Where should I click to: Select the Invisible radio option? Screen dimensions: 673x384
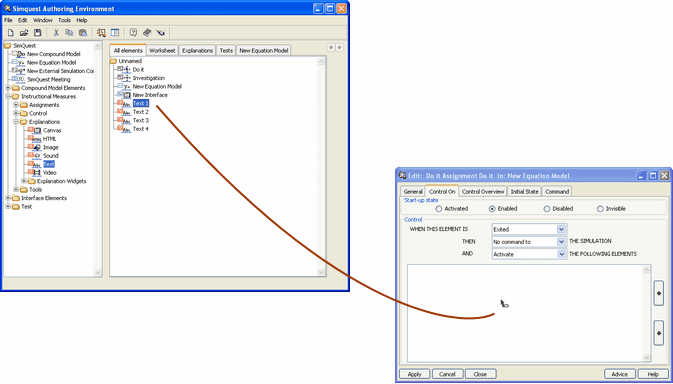point(600,209)
